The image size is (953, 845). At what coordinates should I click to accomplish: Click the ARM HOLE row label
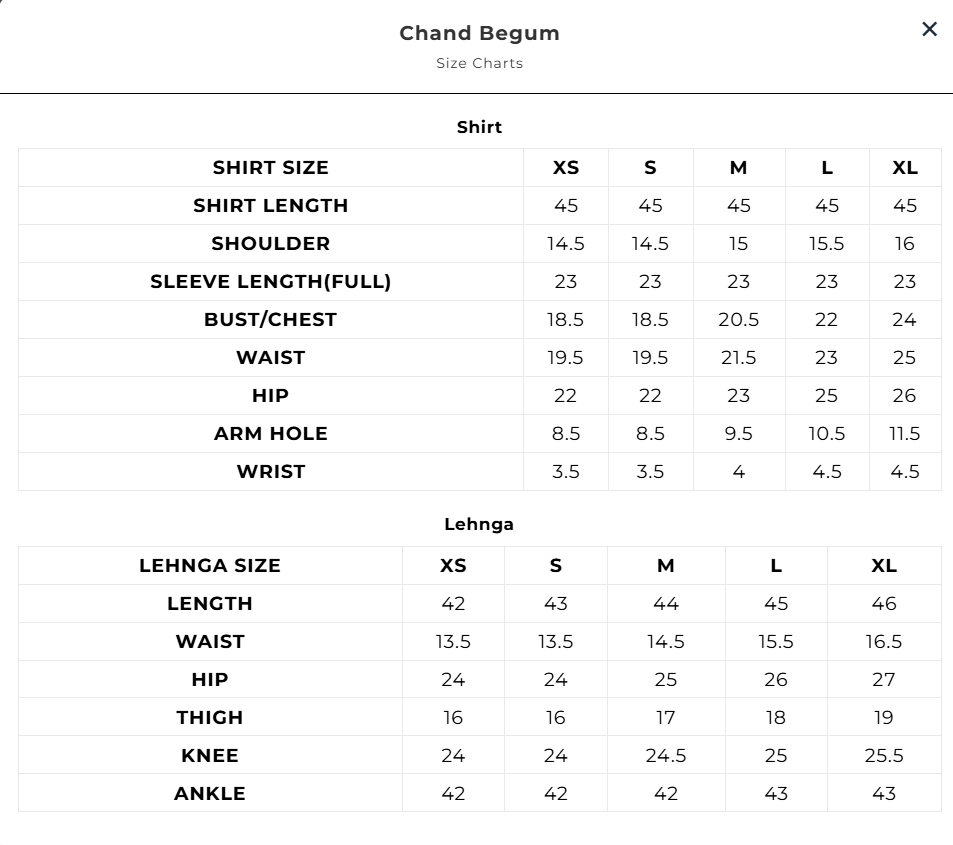270,434
